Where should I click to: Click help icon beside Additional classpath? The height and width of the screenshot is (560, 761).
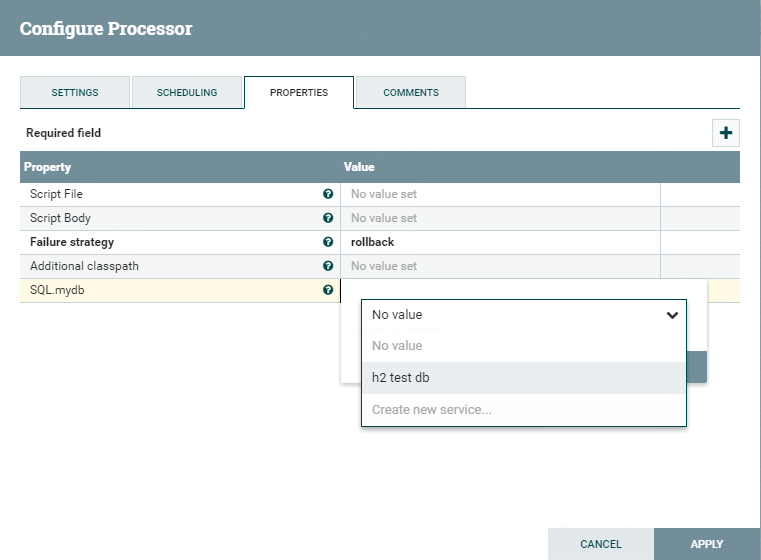tap(328, 266)
